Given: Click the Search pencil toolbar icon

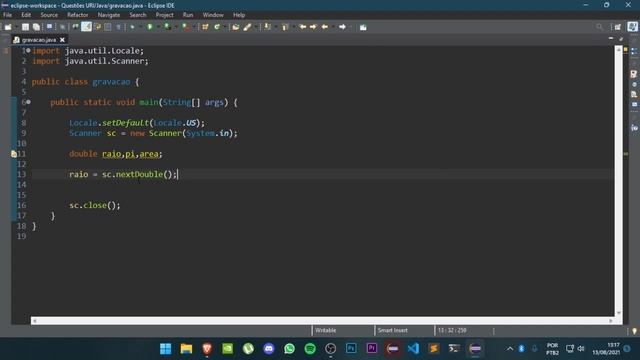Looking at the screenshot, I should [x=247, y=27].
